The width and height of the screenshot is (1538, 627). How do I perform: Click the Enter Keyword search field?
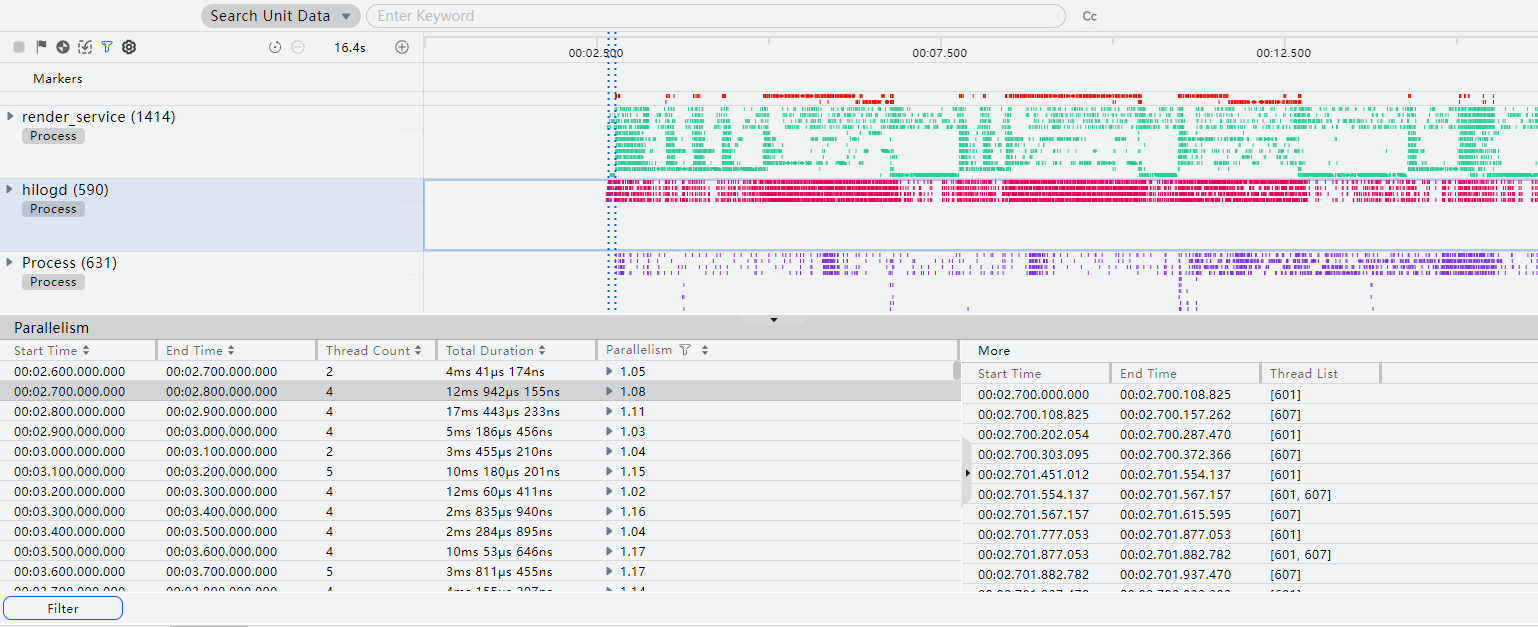click(x=715, y=16)
